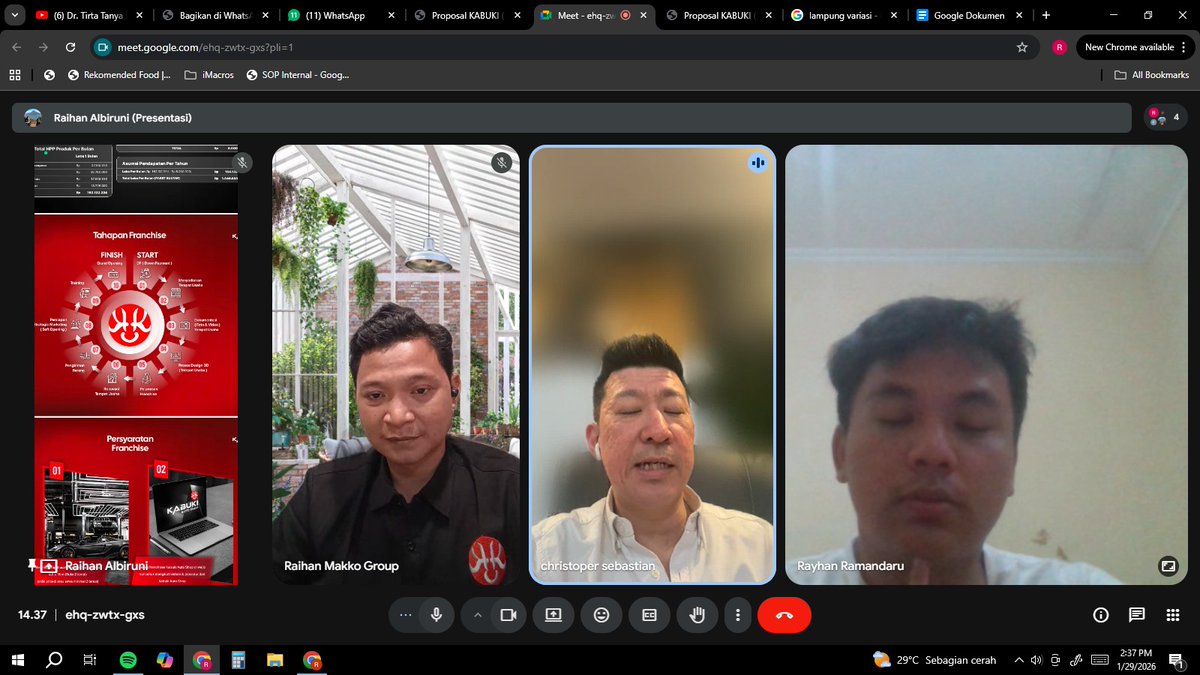Open All Bookmarks folder
Image resolution: width=1200 pixels, height=675 pixels.
(1152, 75)
